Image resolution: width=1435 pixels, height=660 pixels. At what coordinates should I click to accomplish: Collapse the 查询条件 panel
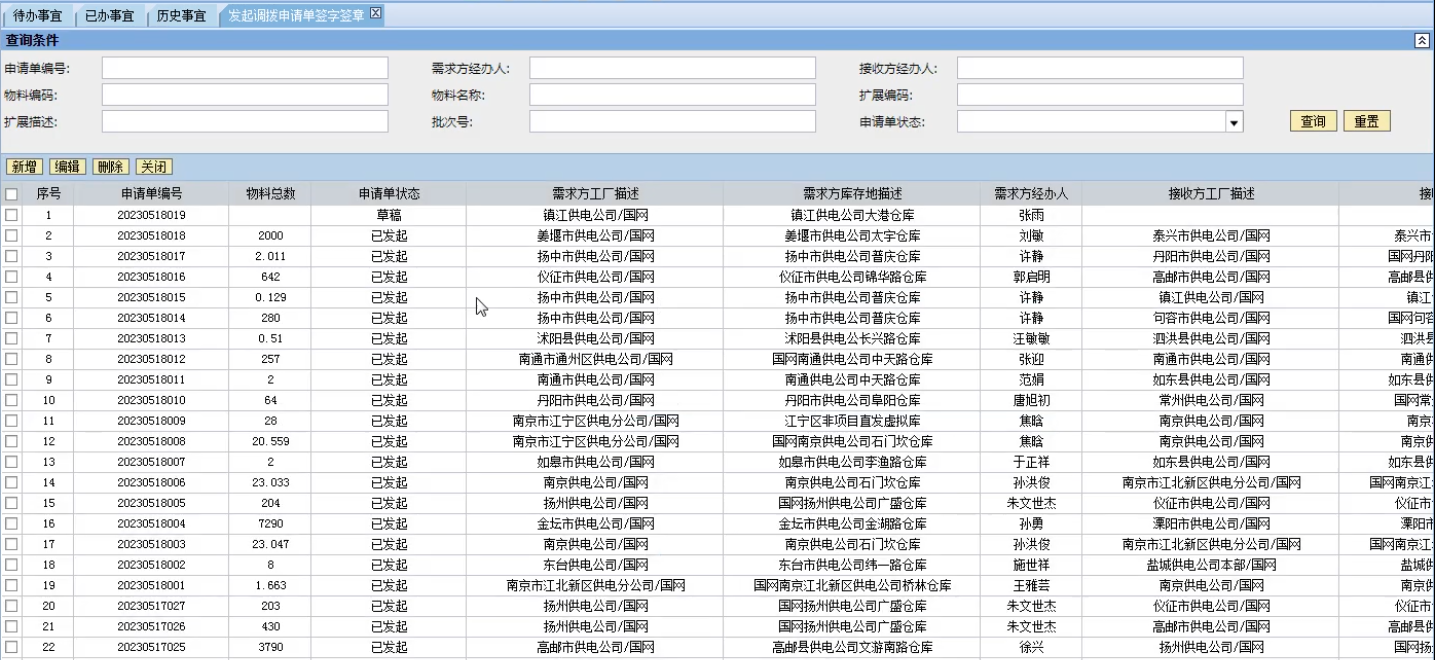1421,40
